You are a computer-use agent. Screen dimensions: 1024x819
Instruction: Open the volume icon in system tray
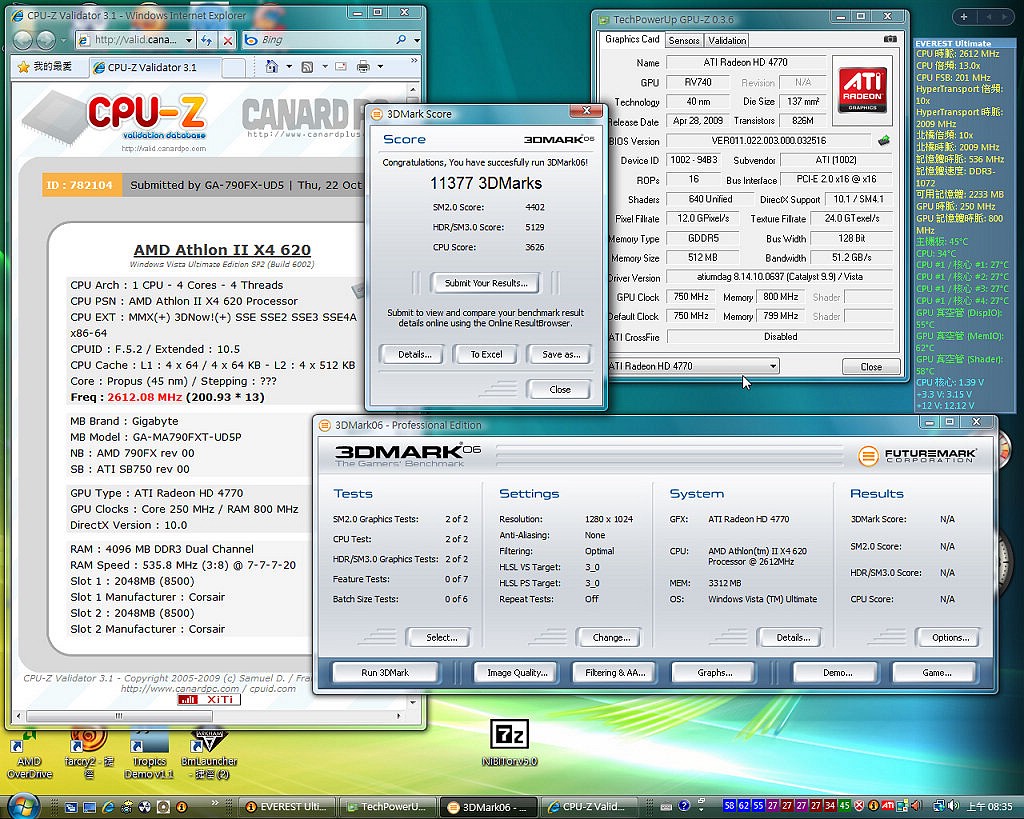coord(953,806)
